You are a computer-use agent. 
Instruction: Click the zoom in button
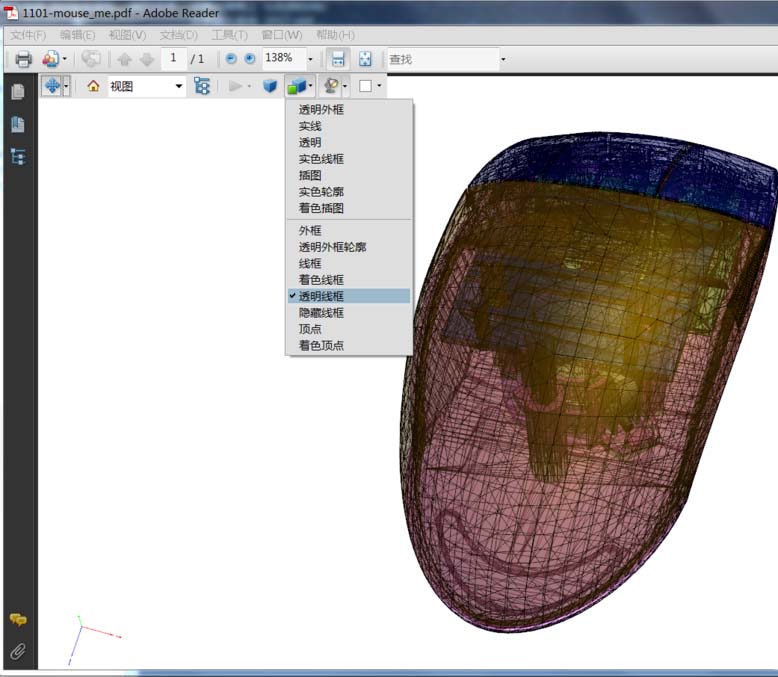pos(250,59)
